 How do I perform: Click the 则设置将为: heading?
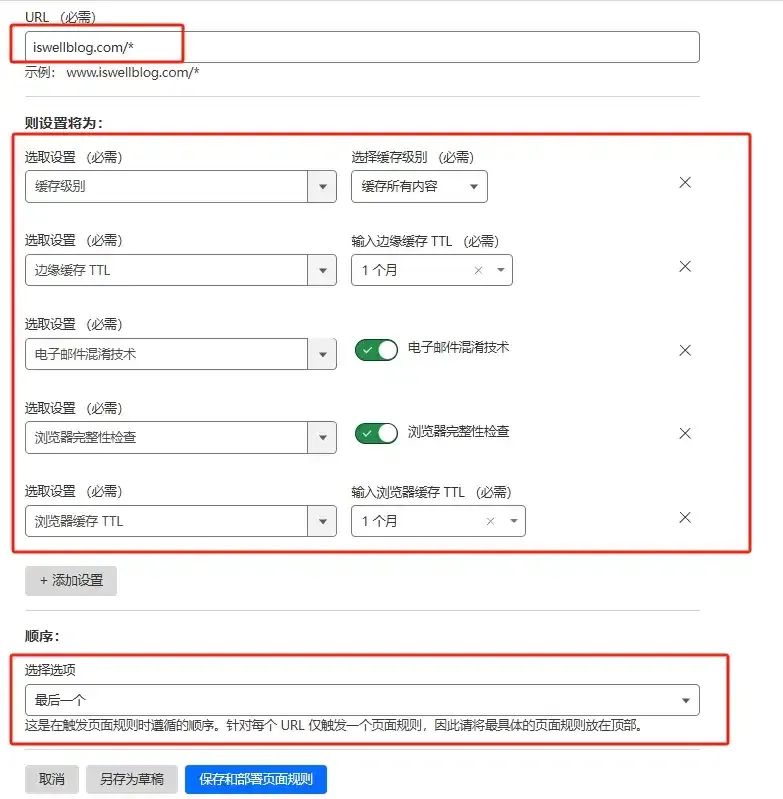click(64, 123)
